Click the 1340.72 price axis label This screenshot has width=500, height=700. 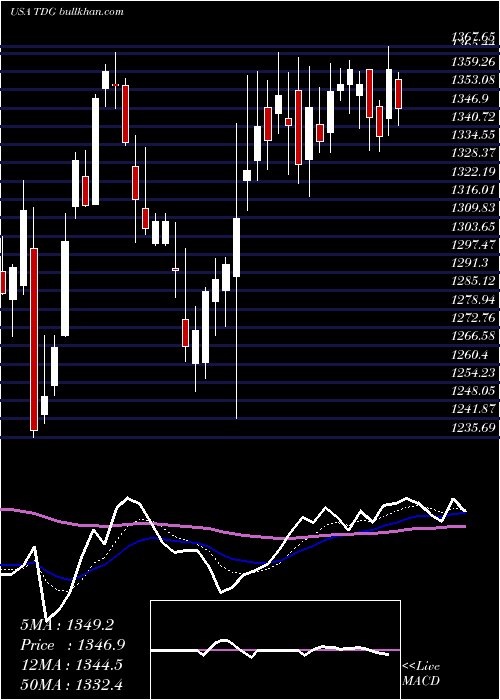473,116
